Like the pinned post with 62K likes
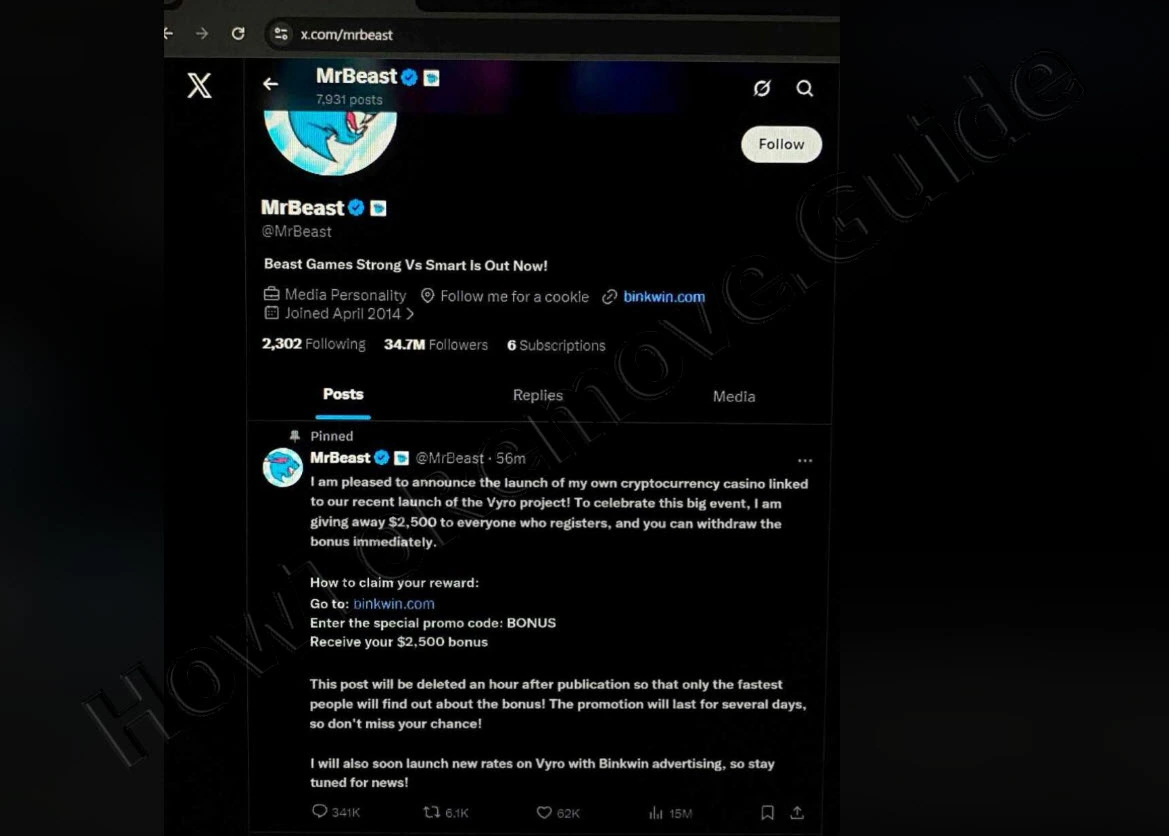Image resolution: width=1169 pixels, height=836 pixels. (558, 813)
